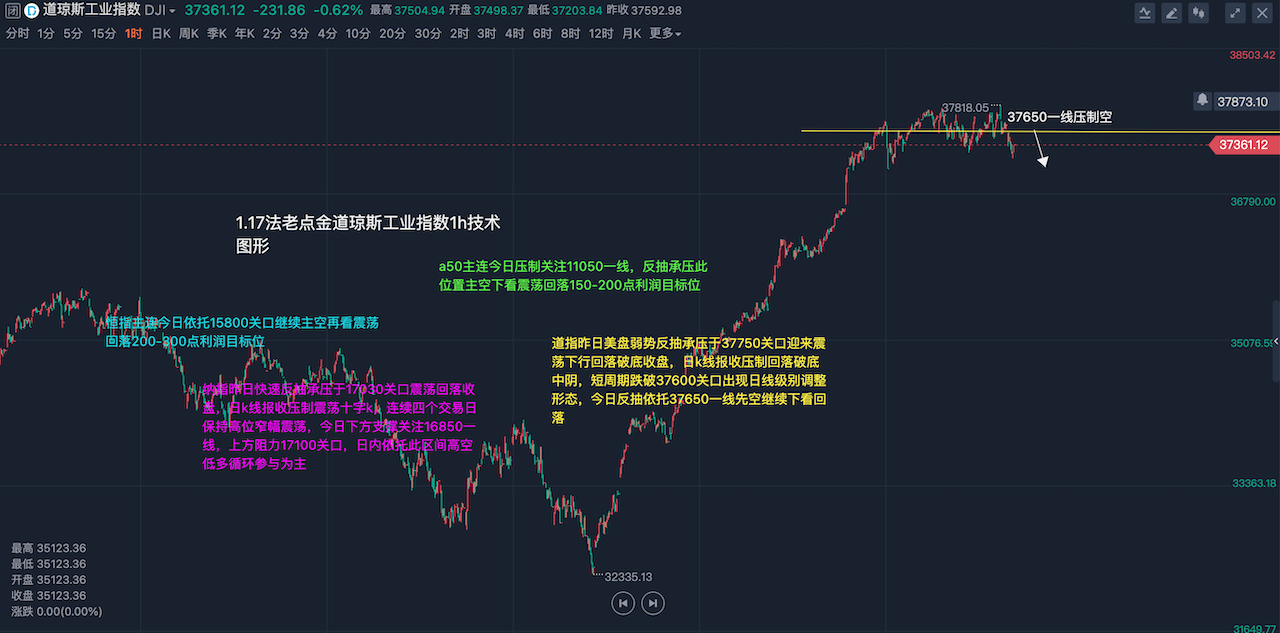Click the 团 icon beside the index name

coord(11,11)
